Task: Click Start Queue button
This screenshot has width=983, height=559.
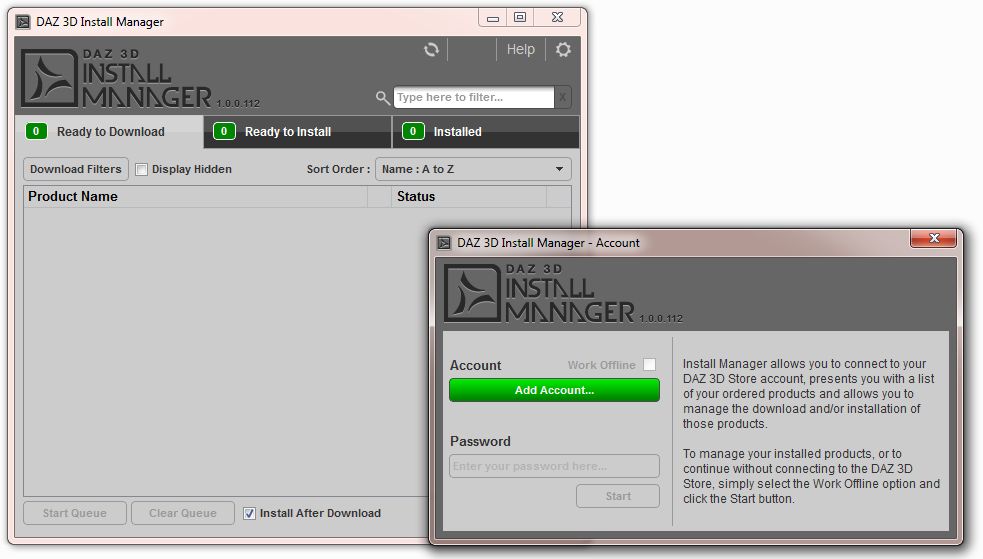Action: click(x=75, y=513)
